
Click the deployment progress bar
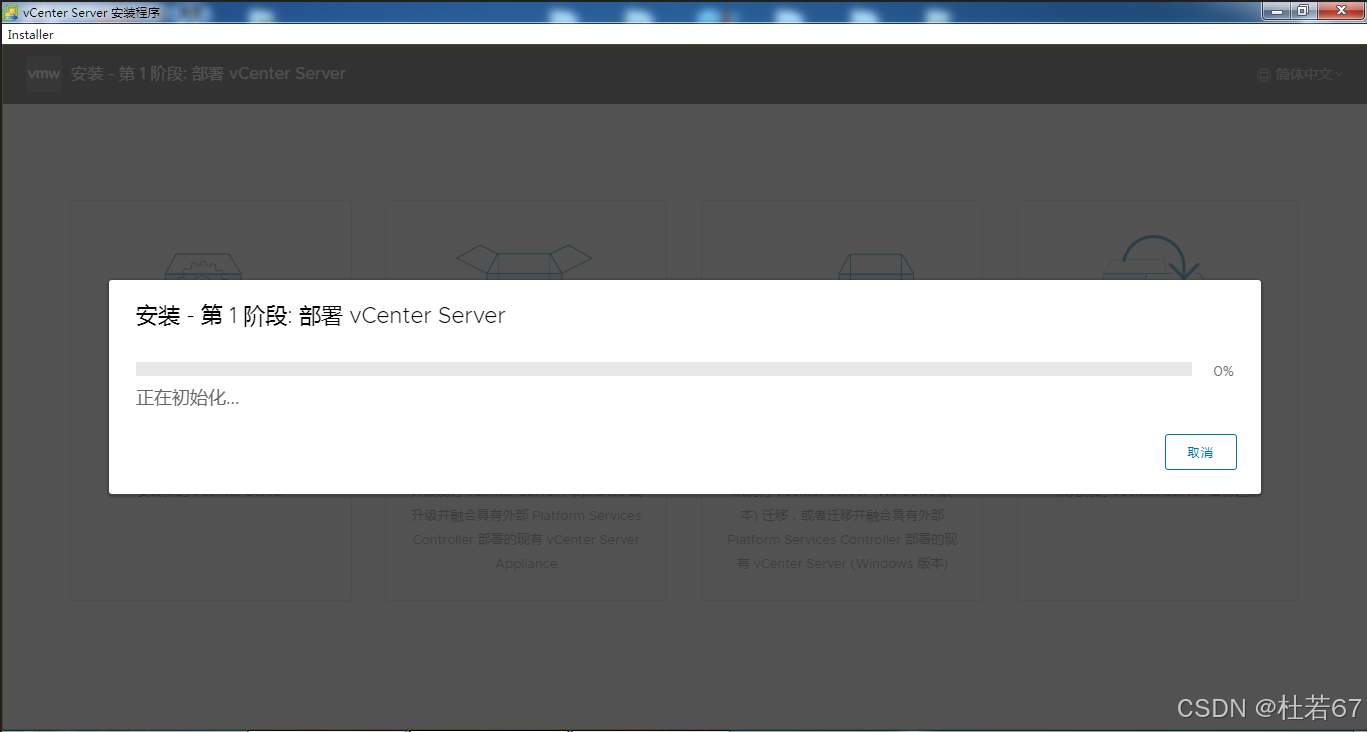(x=664, y=369)
